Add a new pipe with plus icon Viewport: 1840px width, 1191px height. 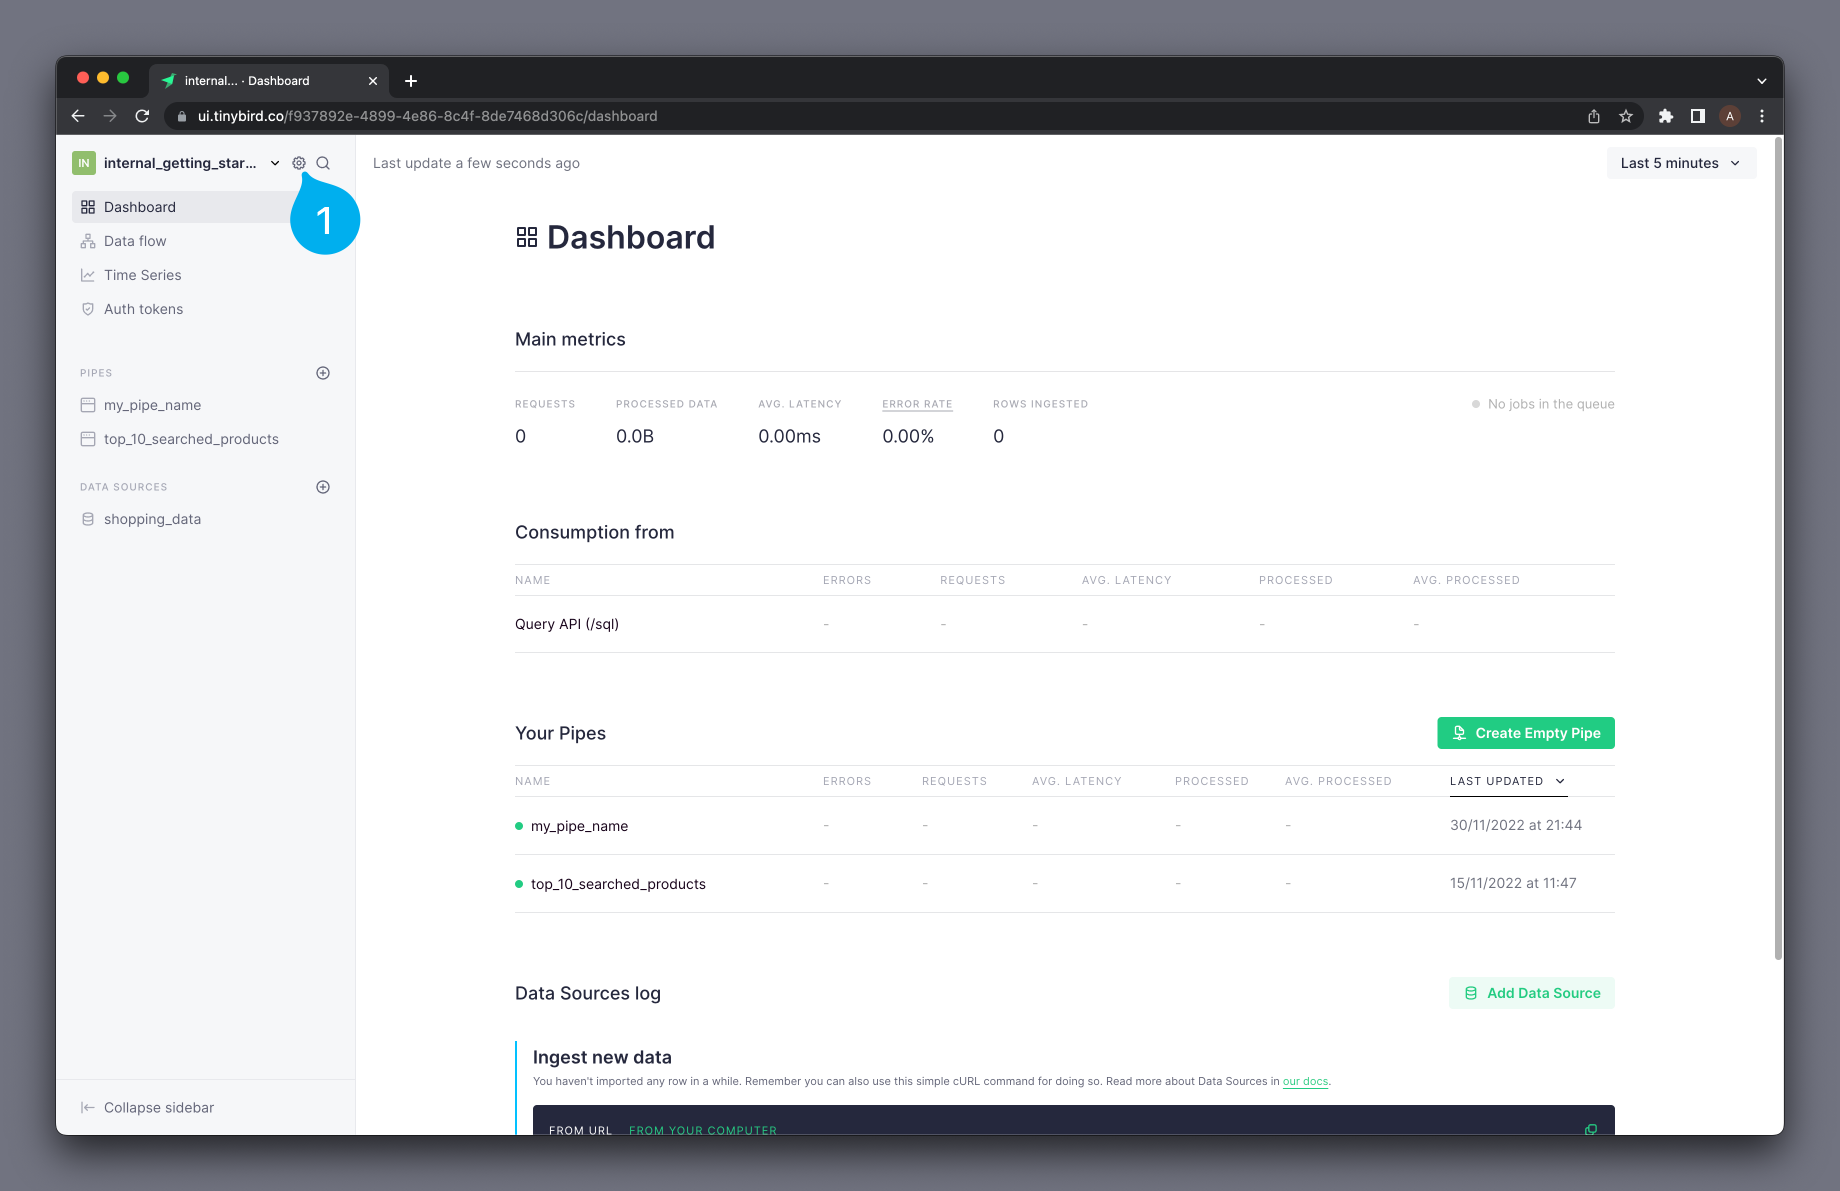(323, 373)
